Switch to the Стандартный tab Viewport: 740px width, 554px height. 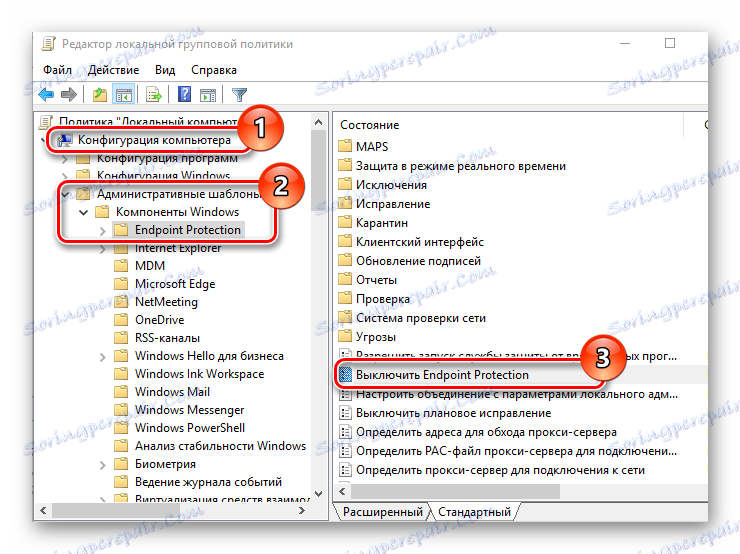[474, 512]
